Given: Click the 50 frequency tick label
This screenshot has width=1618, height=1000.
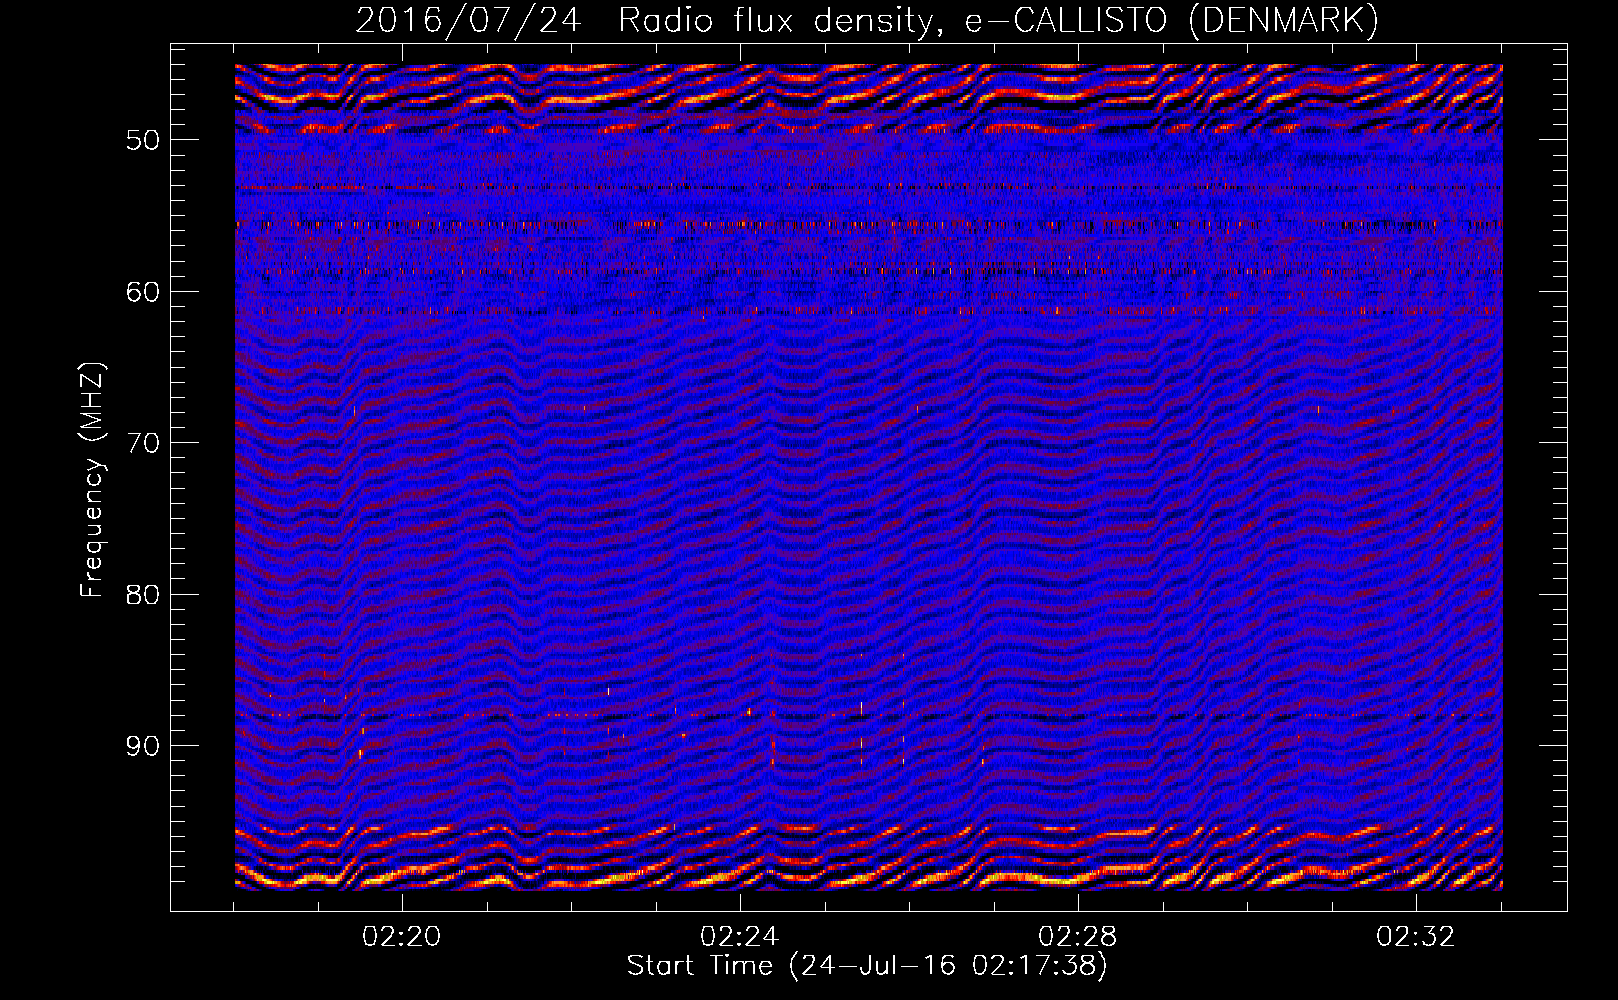Looking at the screenshot, I should point(143,139).
